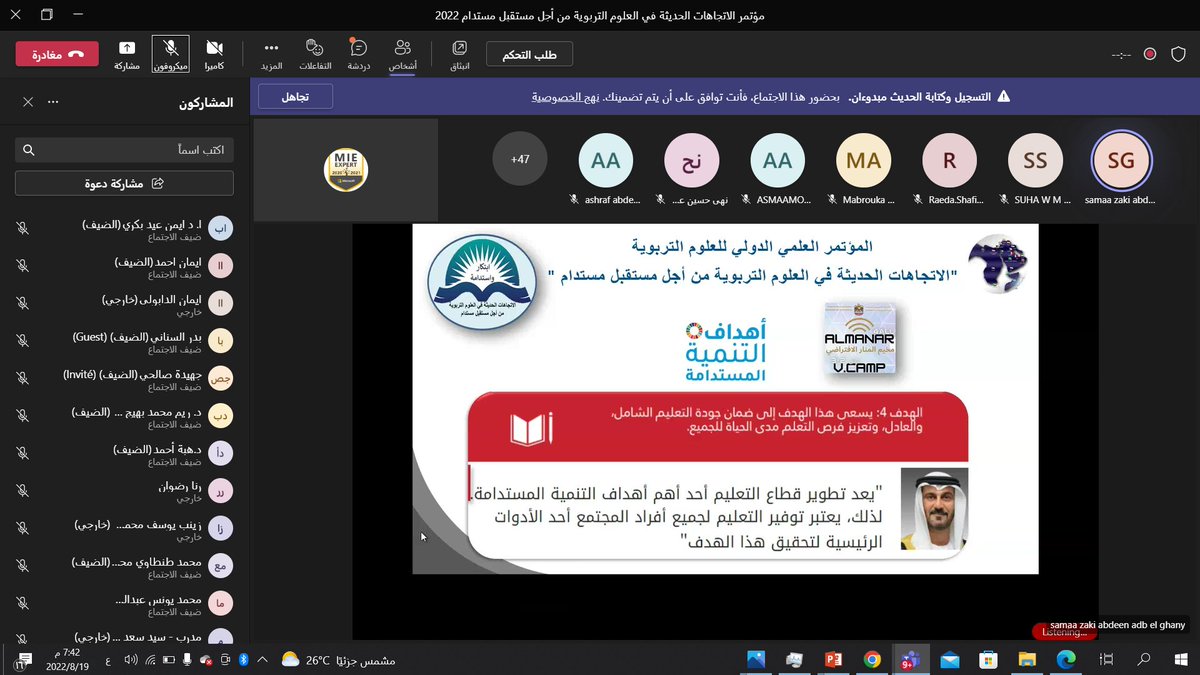Open Photos app in taskbar

(755, 660)
